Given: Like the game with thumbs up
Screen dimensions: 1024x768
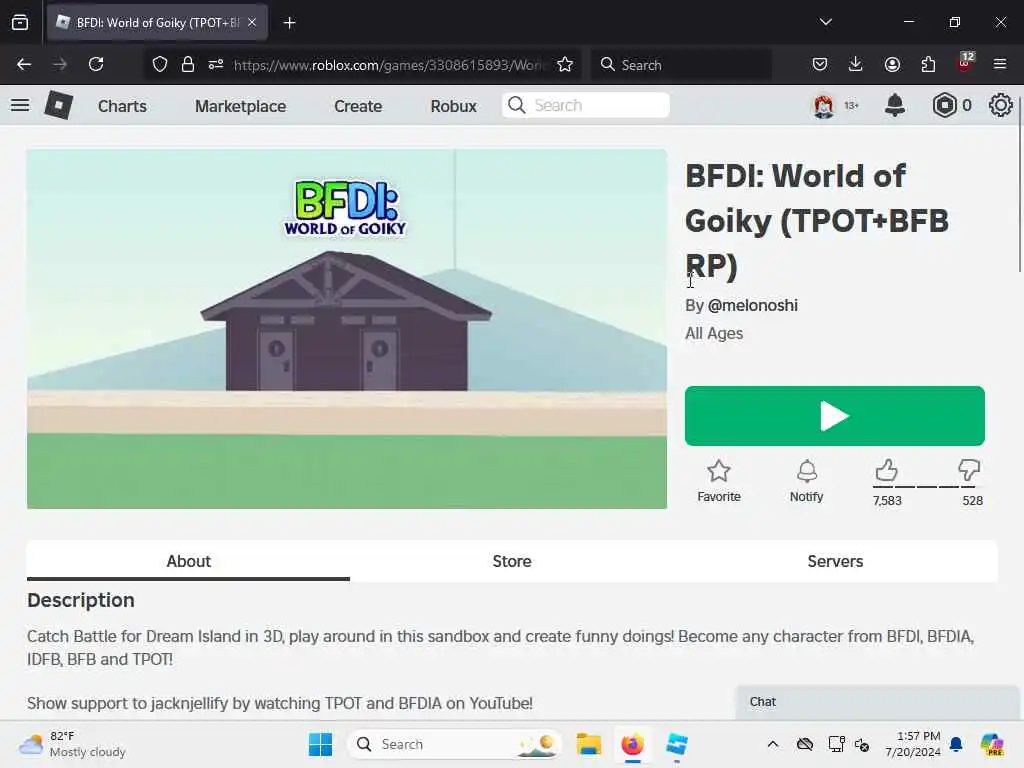Looking at the screenshot, I should (x=886, y=470).
